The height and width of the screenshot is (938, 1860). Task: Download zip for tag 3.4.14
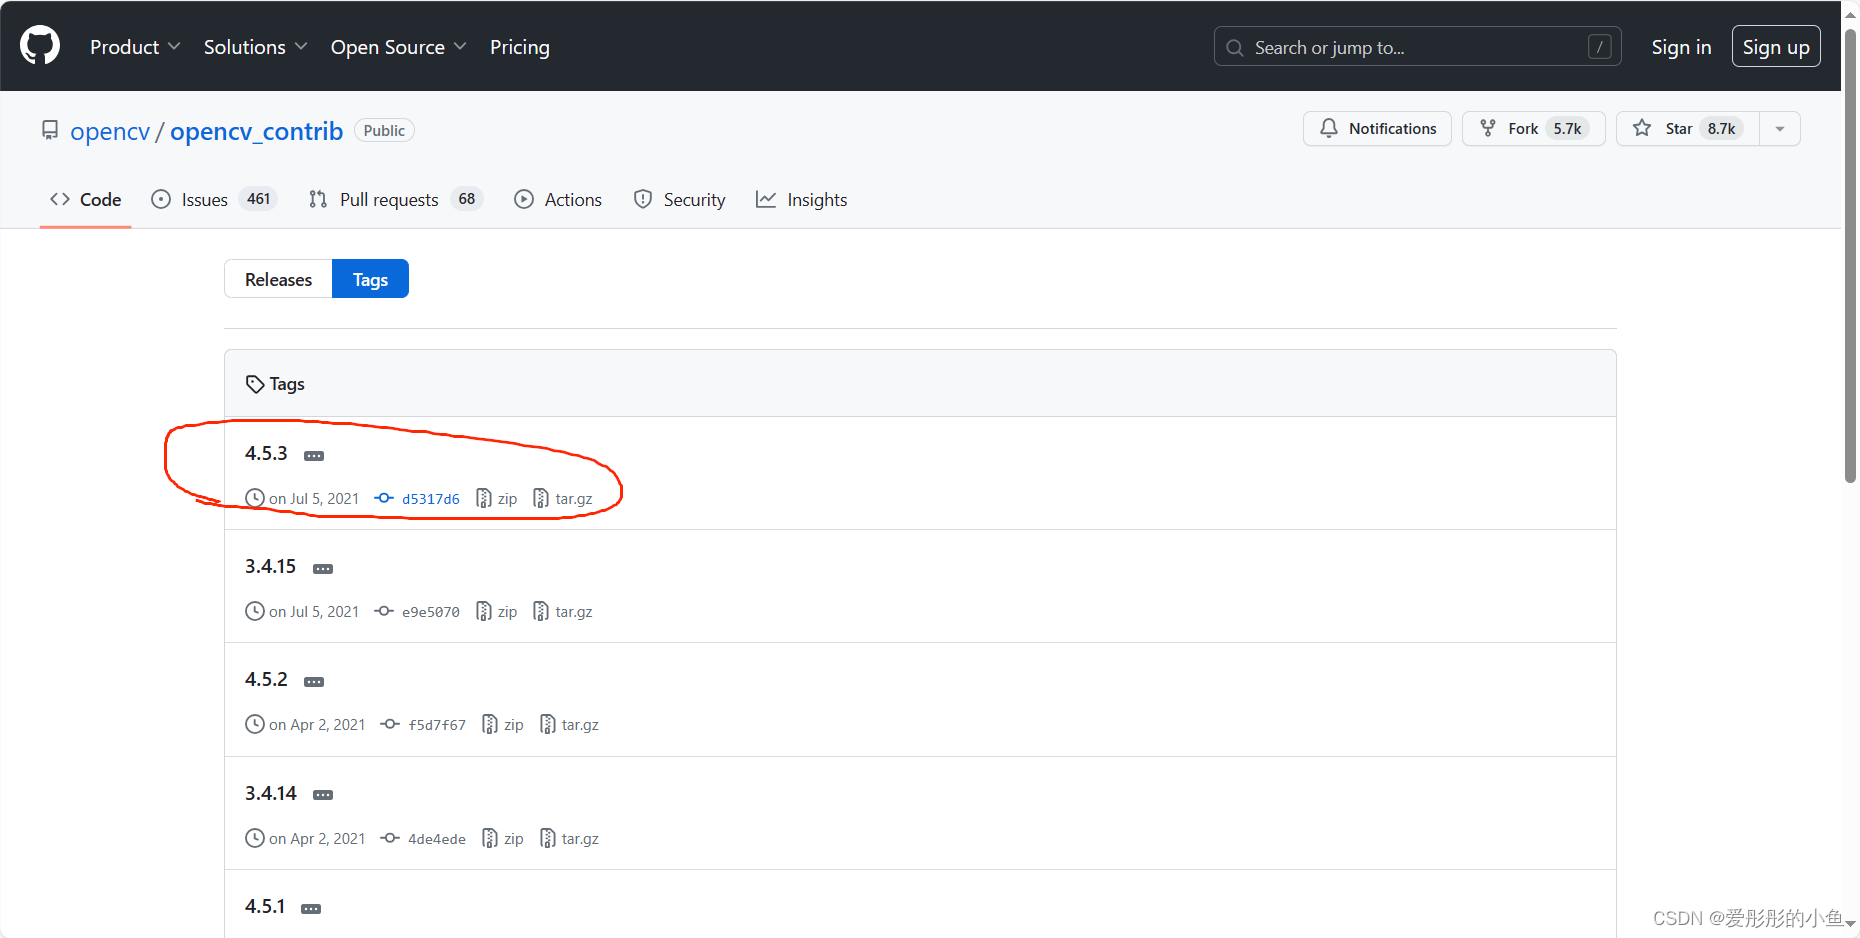tap(503, 839)
